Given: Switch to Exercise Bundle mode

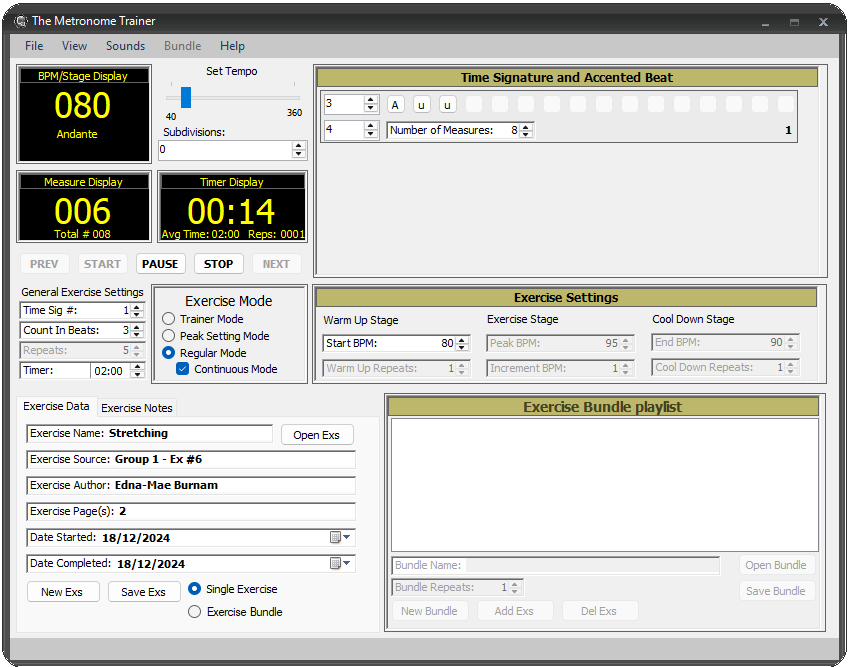Looking at the screenshot, I should (194, 611).
